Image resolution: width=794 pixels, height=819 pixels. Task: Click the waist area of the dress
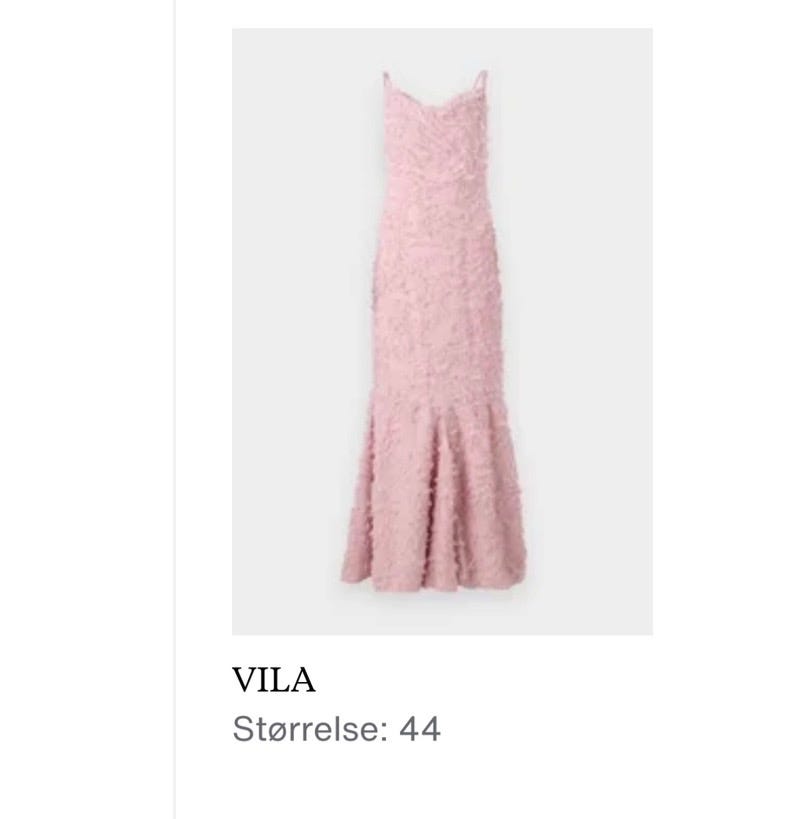pyautogui.click(x=435, y=230)
